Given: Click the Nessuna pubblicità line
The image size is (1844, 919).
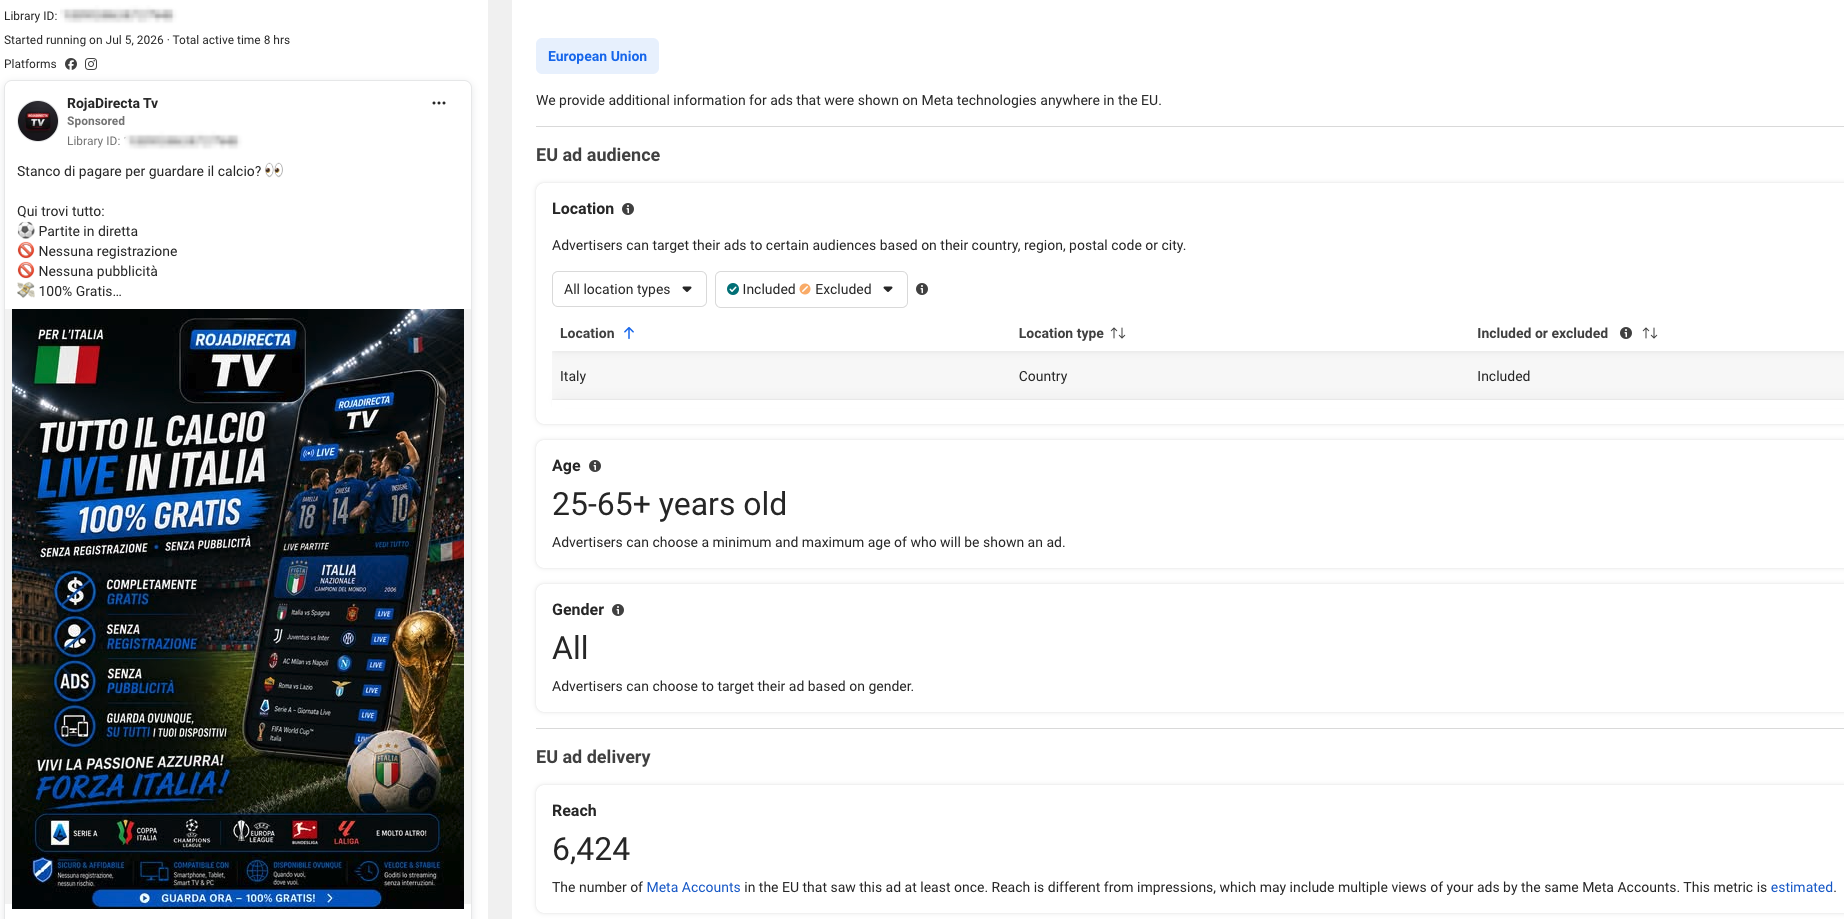Looking at the screenshot, I should tap(87, 271).
